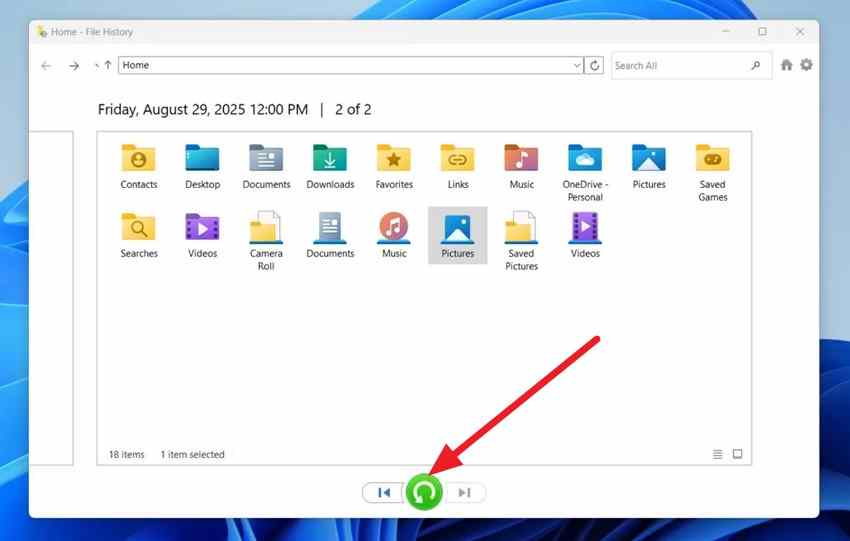Select the Music folder in first row
This screenshot has height=541, width=850.
click(521, 166)
